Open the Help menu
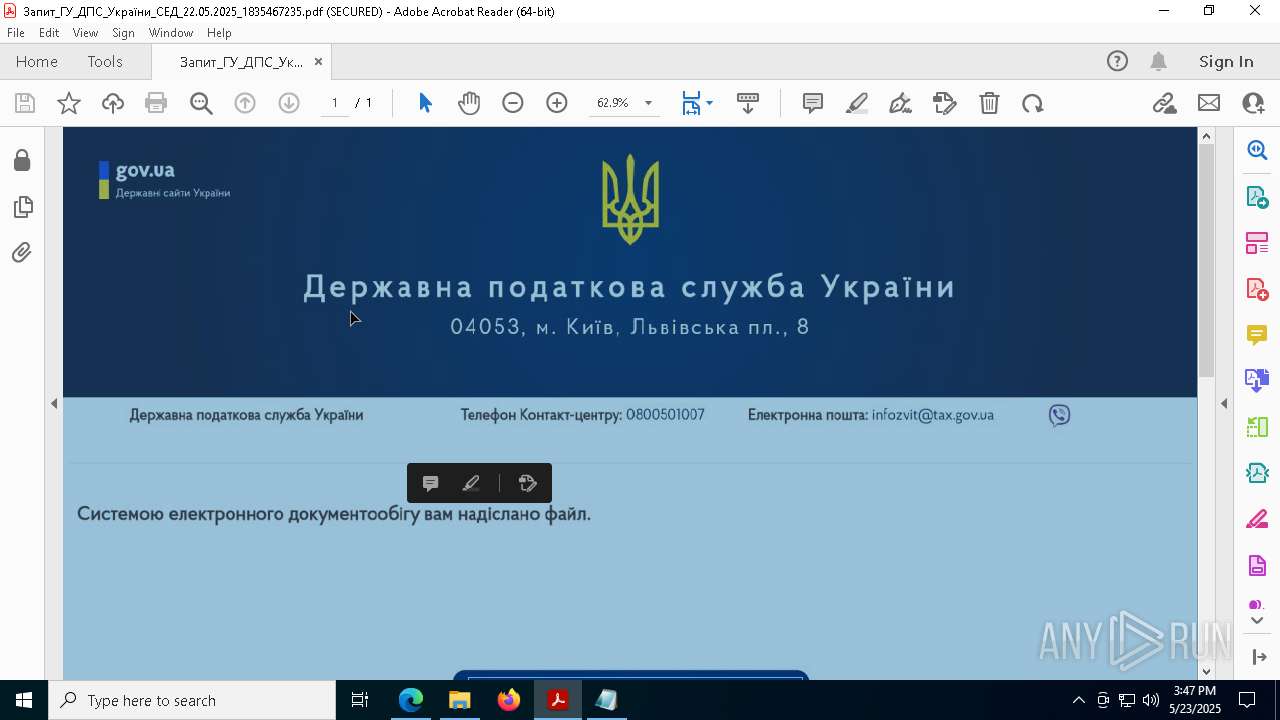 pyautogui.click(x=219, y=33)
